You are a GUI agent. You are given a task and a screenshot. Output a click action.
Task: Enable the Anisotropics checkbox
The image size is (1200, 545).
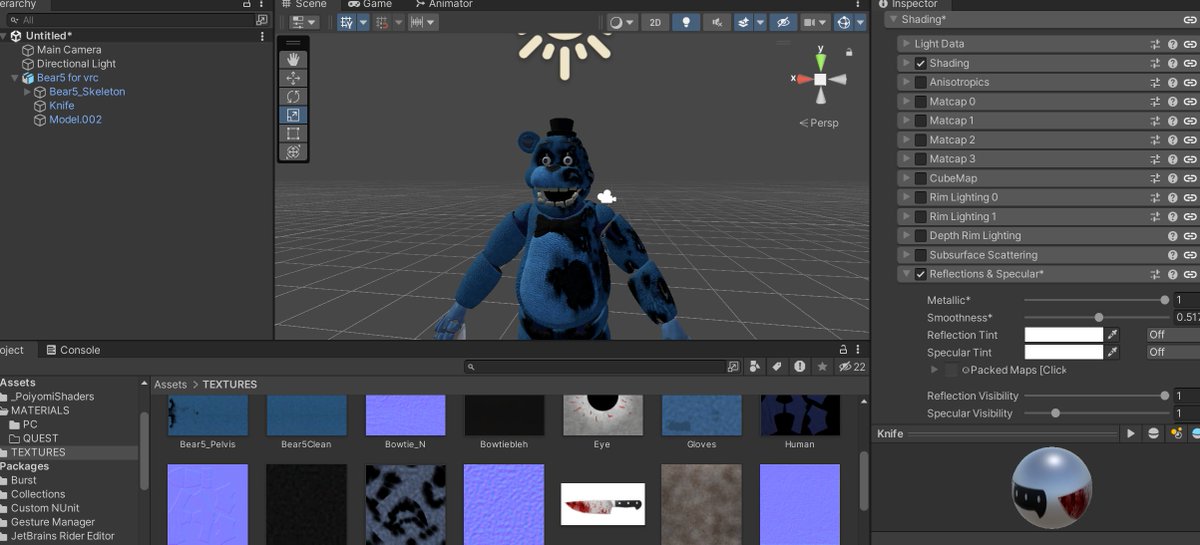(x=921, y=82)
